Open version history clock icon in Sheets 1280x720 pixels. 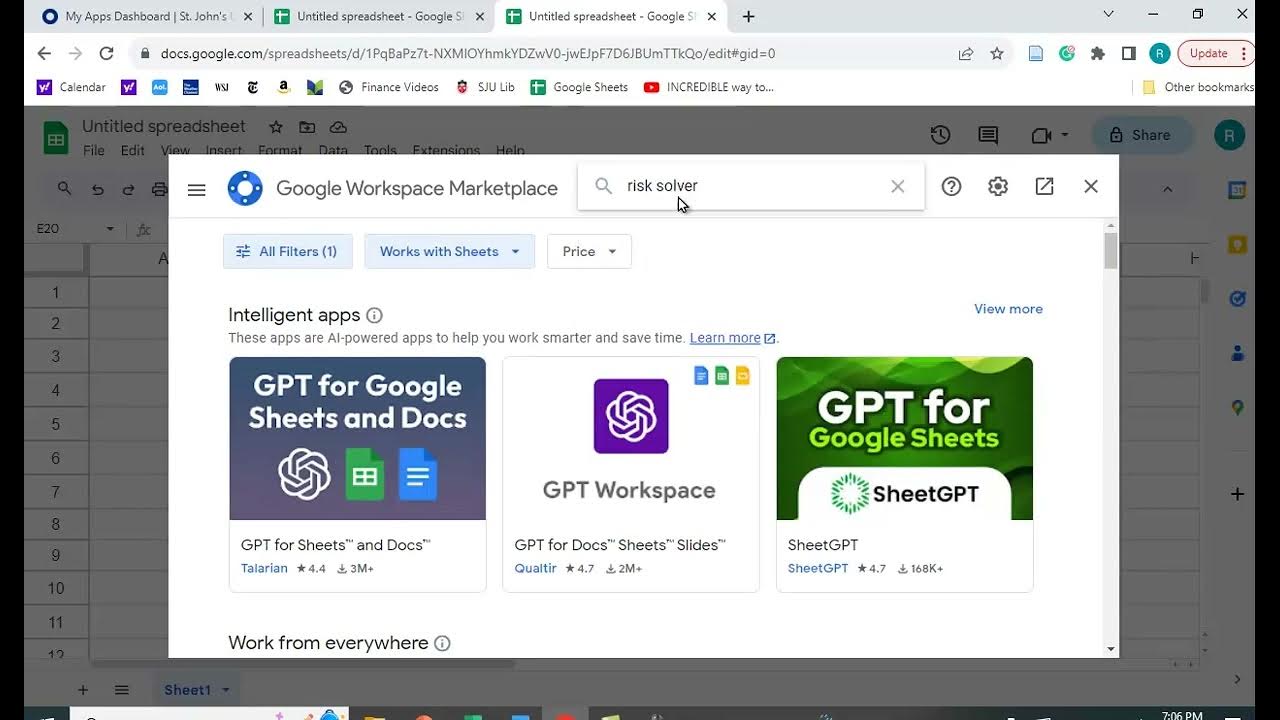click(940, 135)
